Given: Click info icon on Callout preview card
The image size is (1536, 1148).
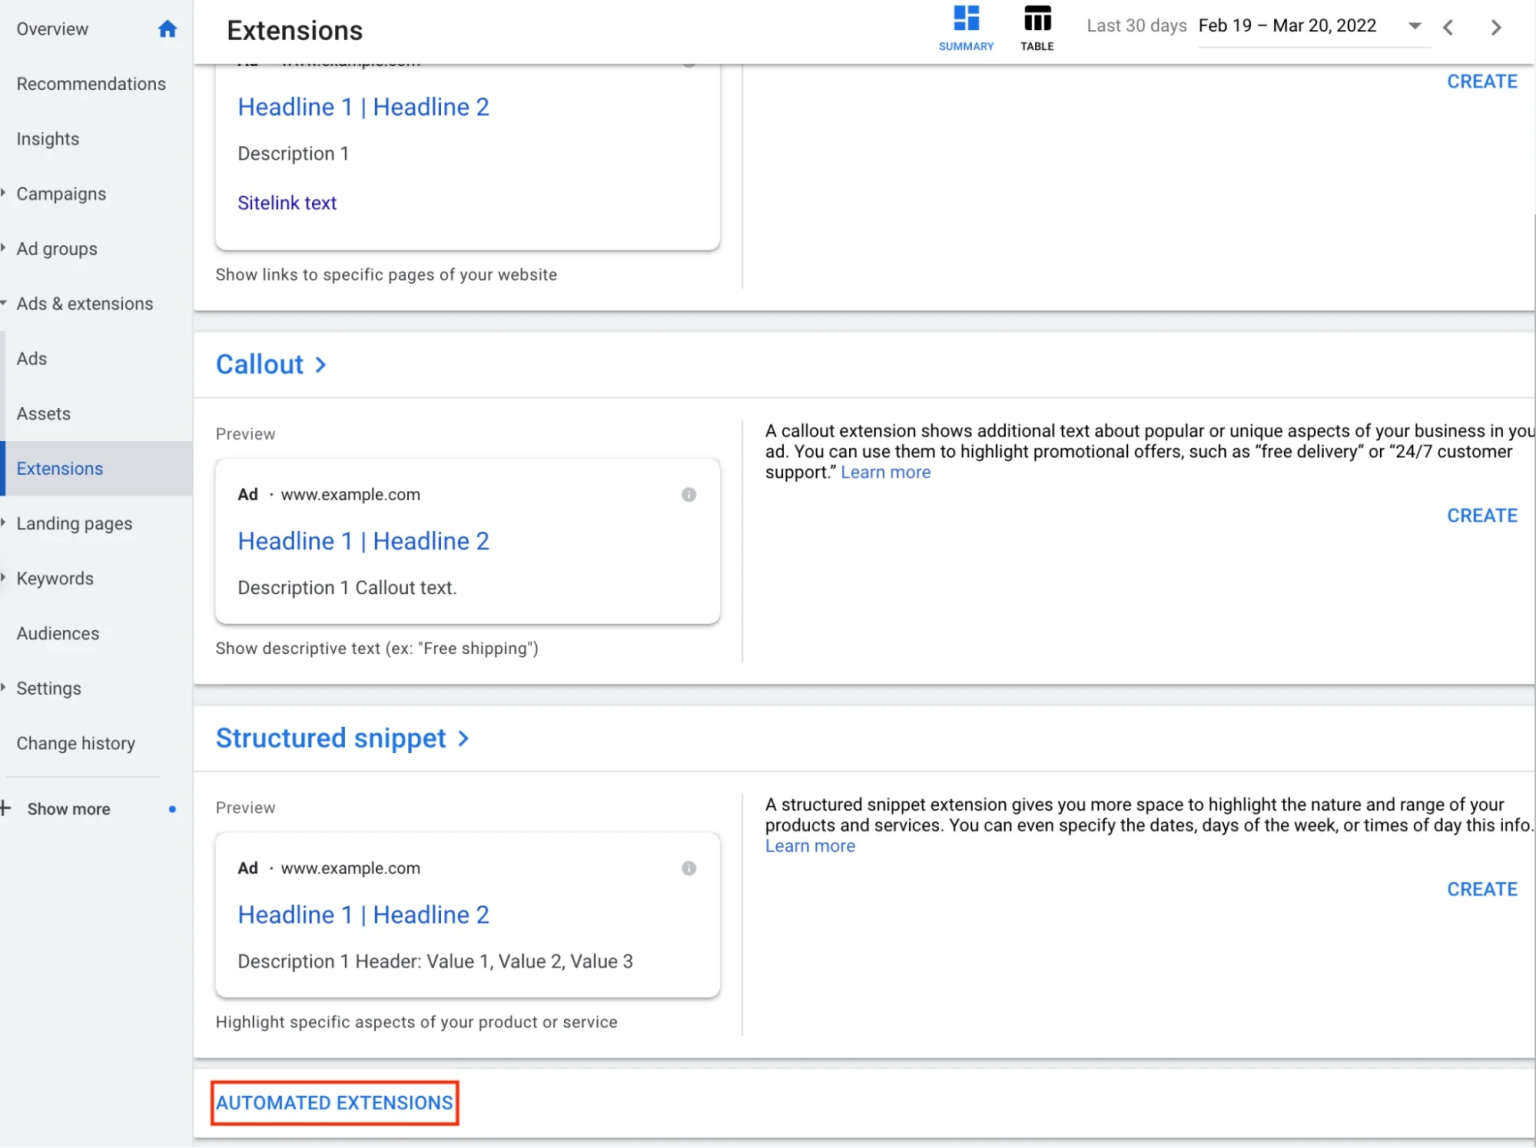Looking at the screenshot, I should 689,493.
